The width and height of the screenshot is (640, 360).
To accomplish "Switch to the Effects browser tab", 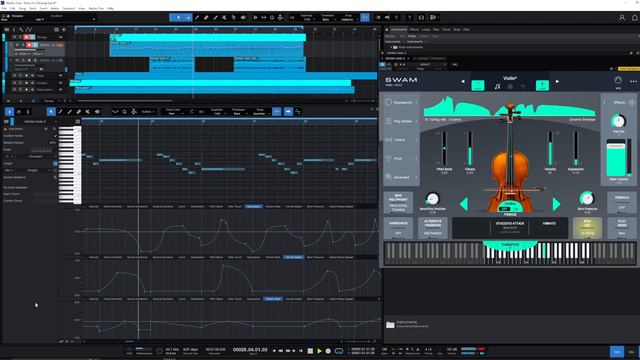I will pos(414,29).
